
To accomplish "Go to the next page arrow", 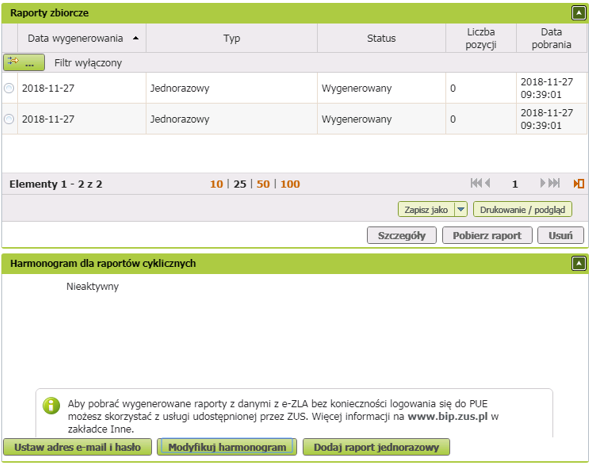I will coord(543,183).
